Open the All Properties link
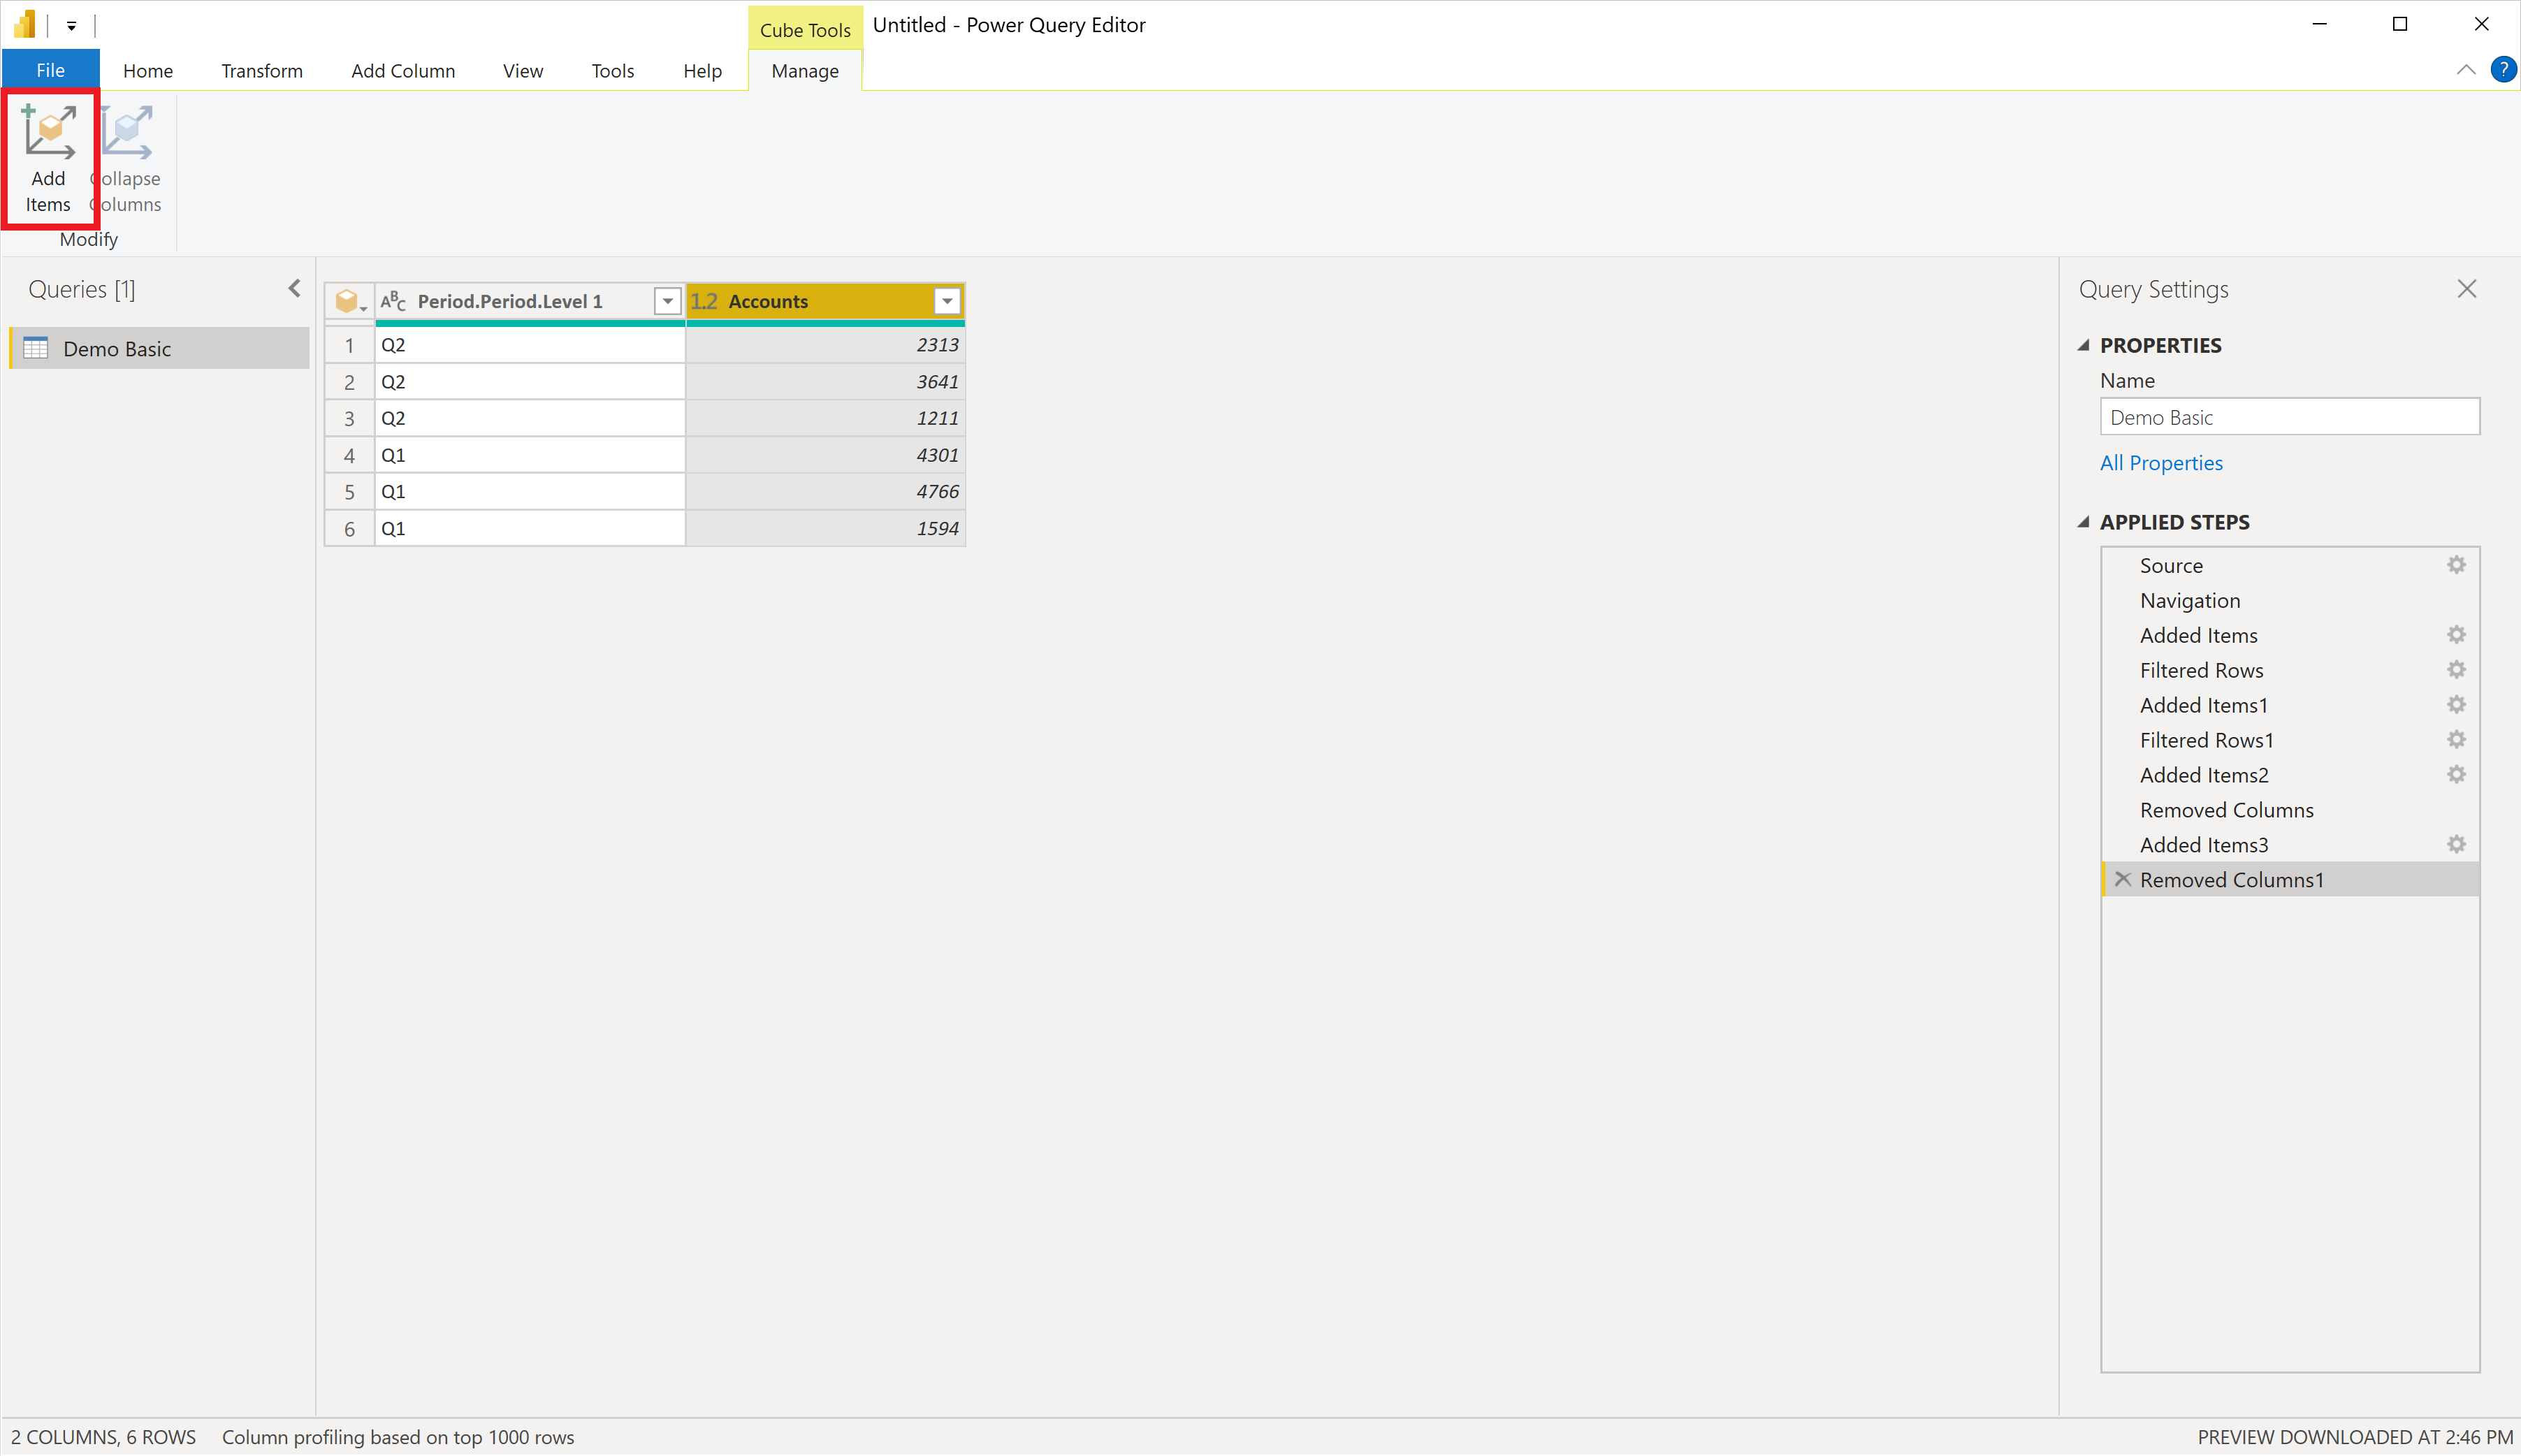This screenshot has height=1456, width=2521. pos(2160,463)
